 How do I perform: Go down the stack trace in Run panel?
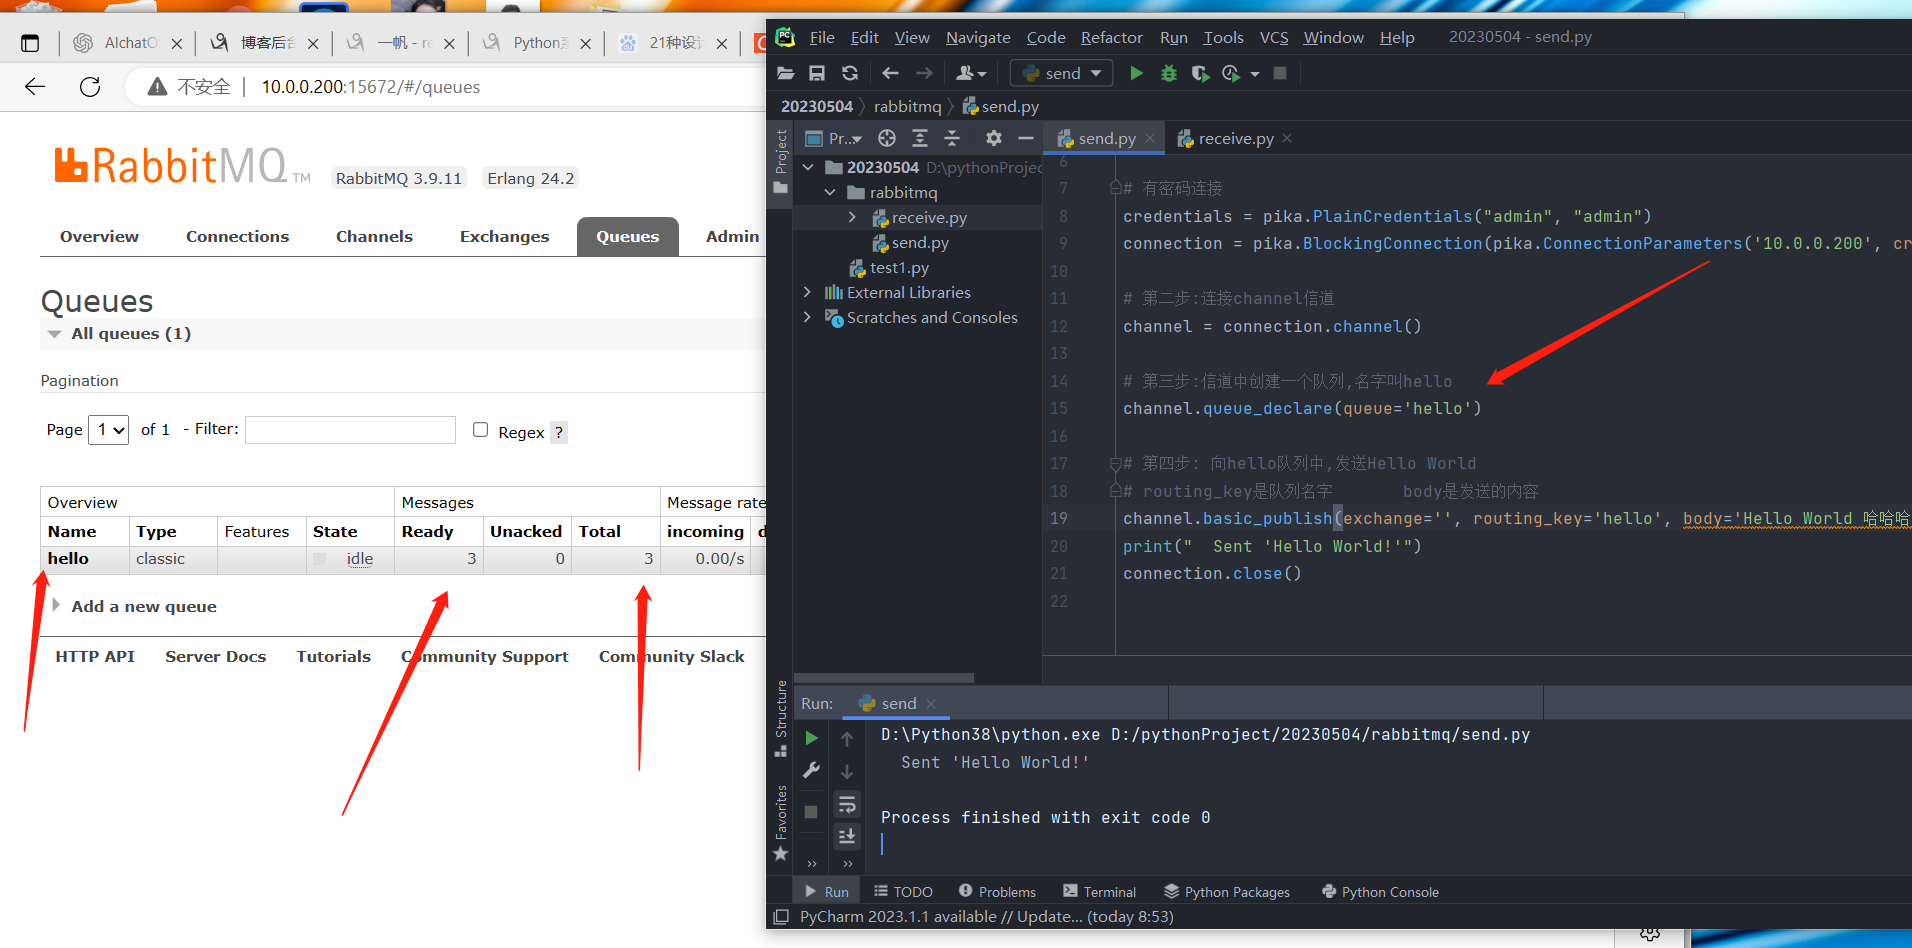click(847, 772)
